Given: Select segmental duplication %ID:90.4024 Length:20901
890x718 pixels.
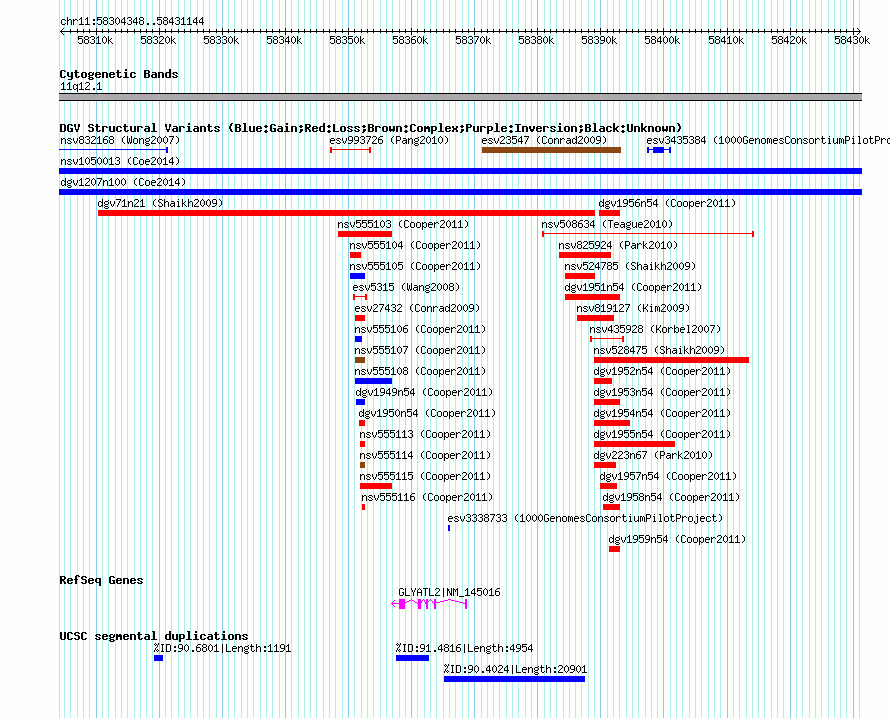Looking at the screenshot, I should [x=514, y=679].
